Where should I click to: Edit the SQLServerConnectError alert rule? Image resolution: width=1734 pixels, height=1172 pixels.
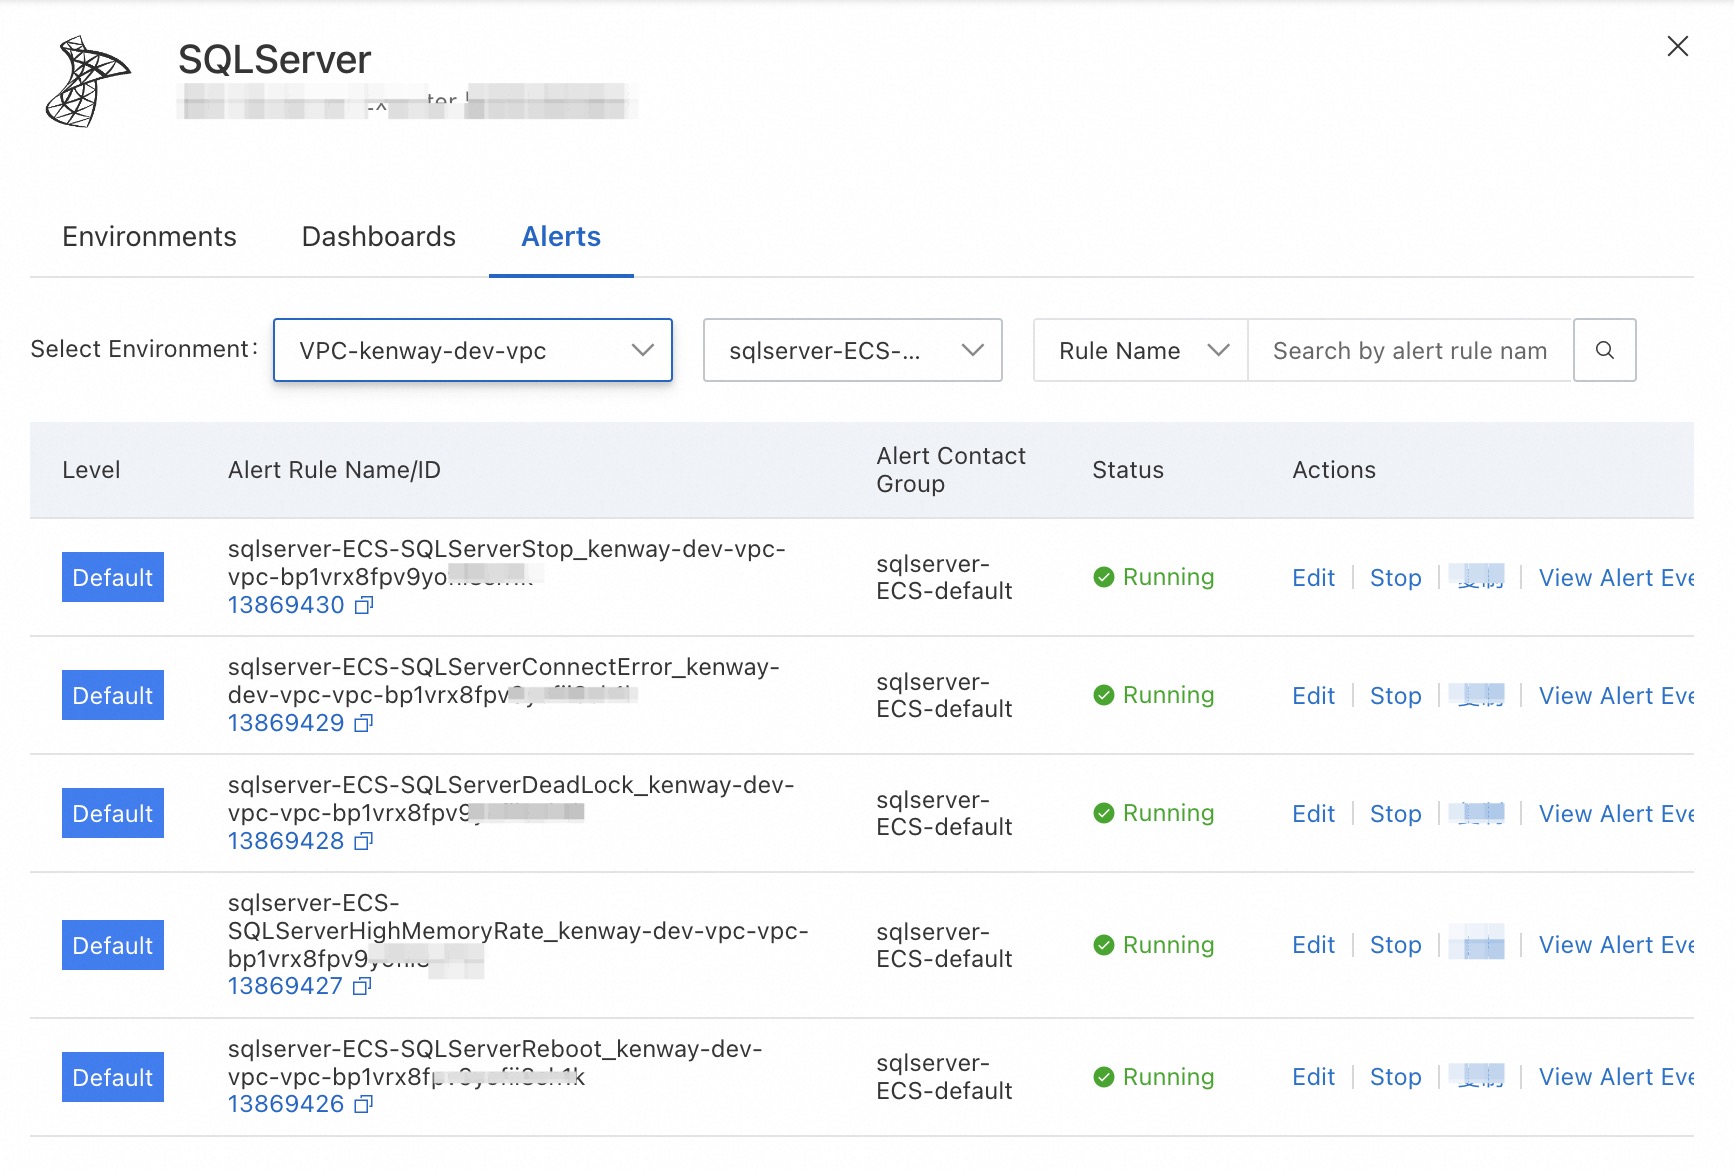pyautogui.click(x=1314, y=696)
